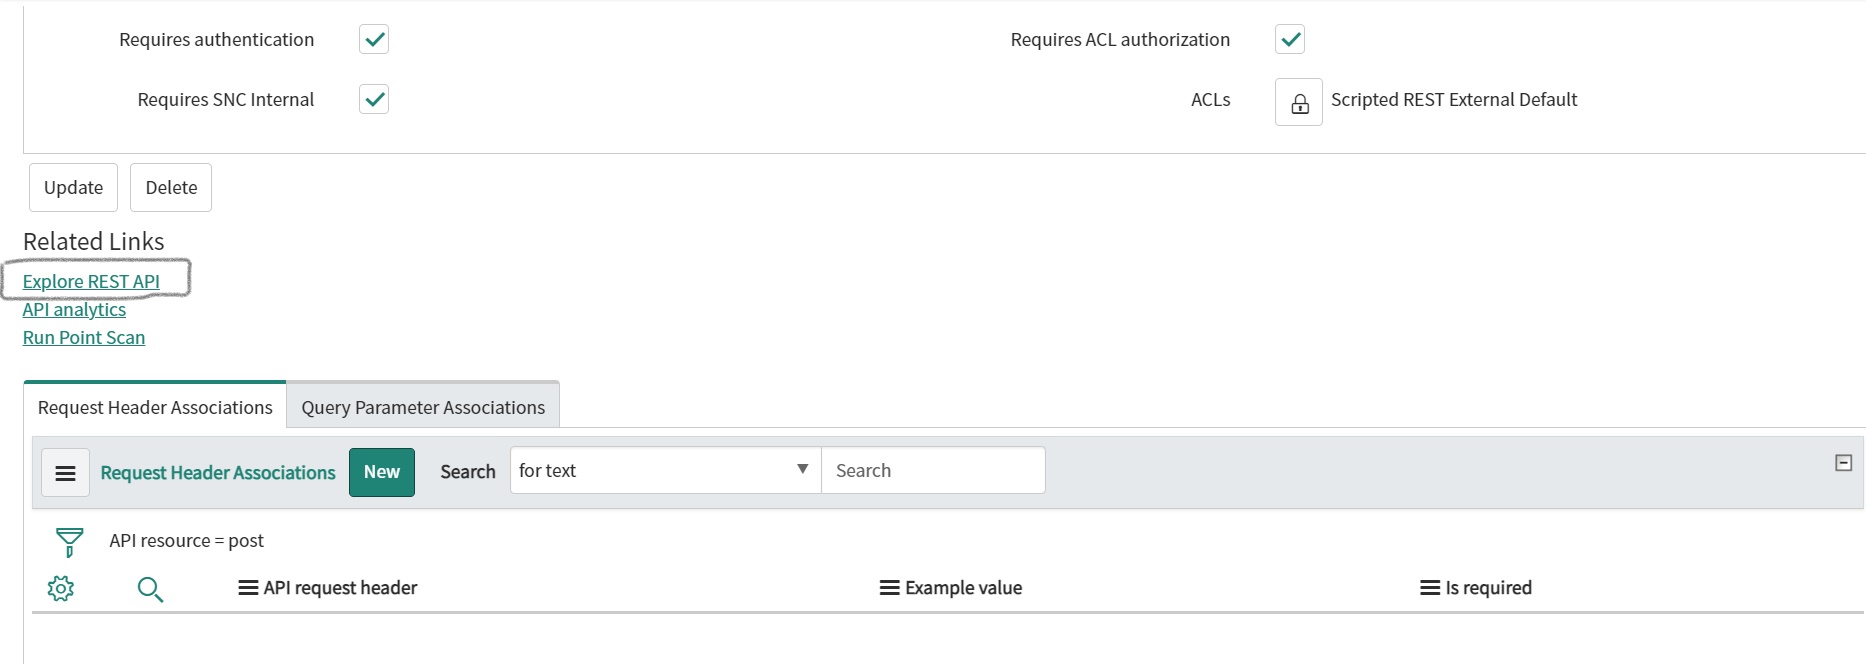Switch to the Query Parameter Associations tab
The width and height of the screenshot is (1866, 664).
coord(422,407)
